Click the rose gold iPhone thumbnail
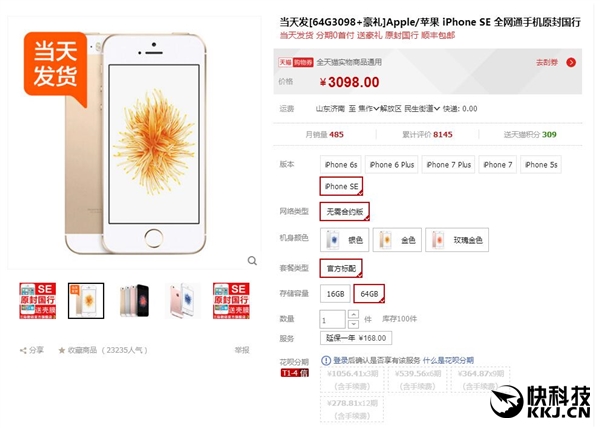 (183, 301)
